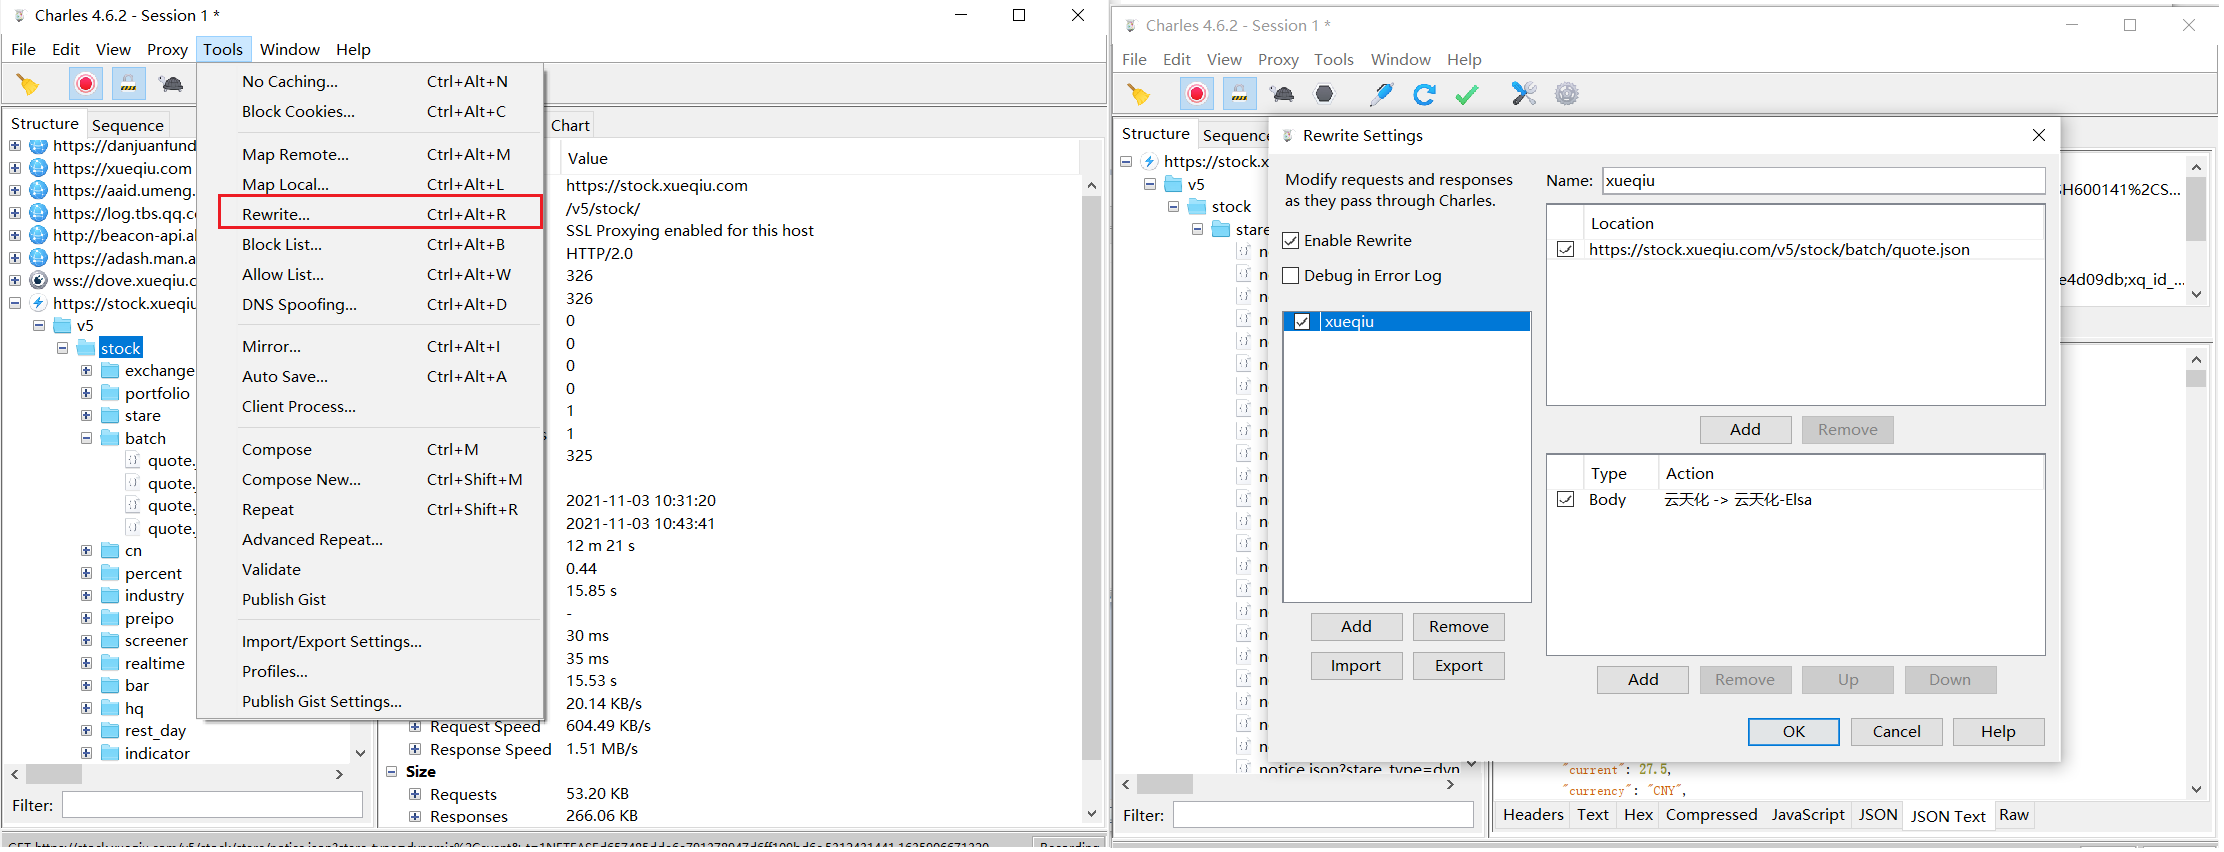Expand the realtime folder node
The height and width of the screenshot is (852, 2224).
87,664
